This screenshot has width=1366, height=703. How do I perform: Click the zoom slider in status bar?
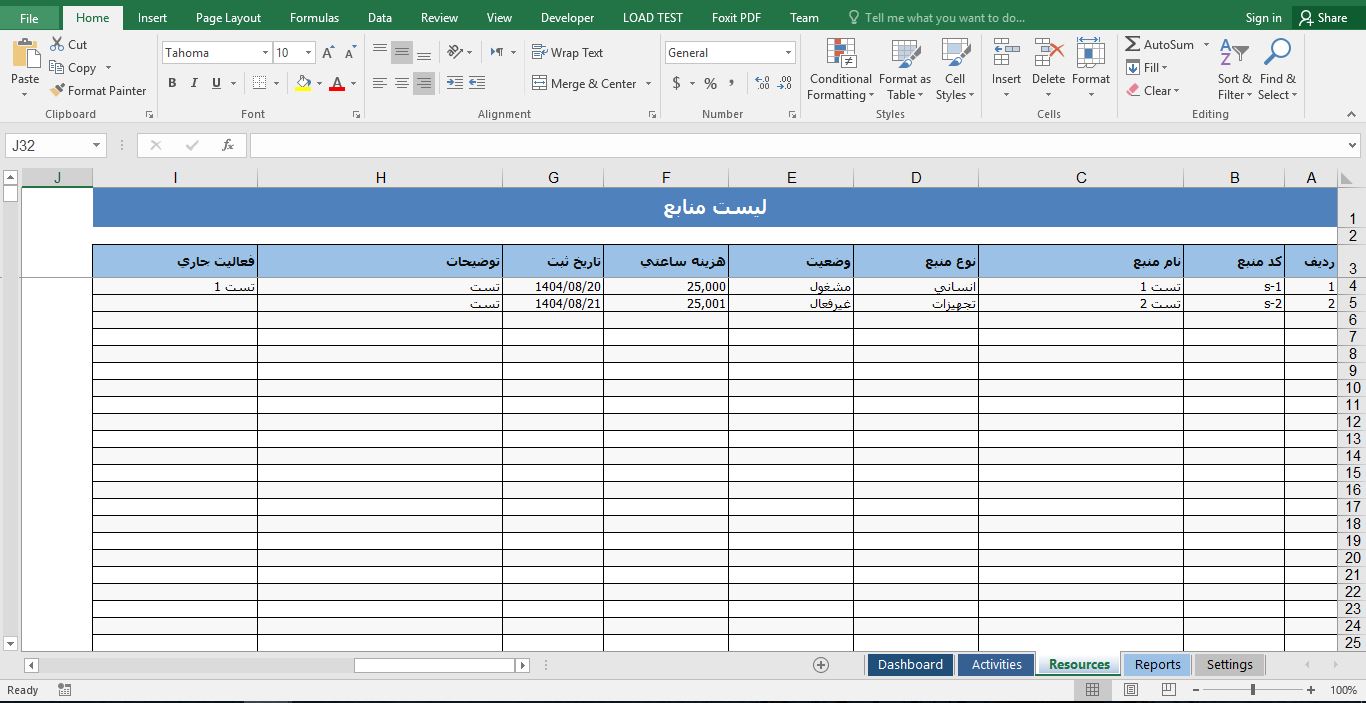(x=1253, y=690)
